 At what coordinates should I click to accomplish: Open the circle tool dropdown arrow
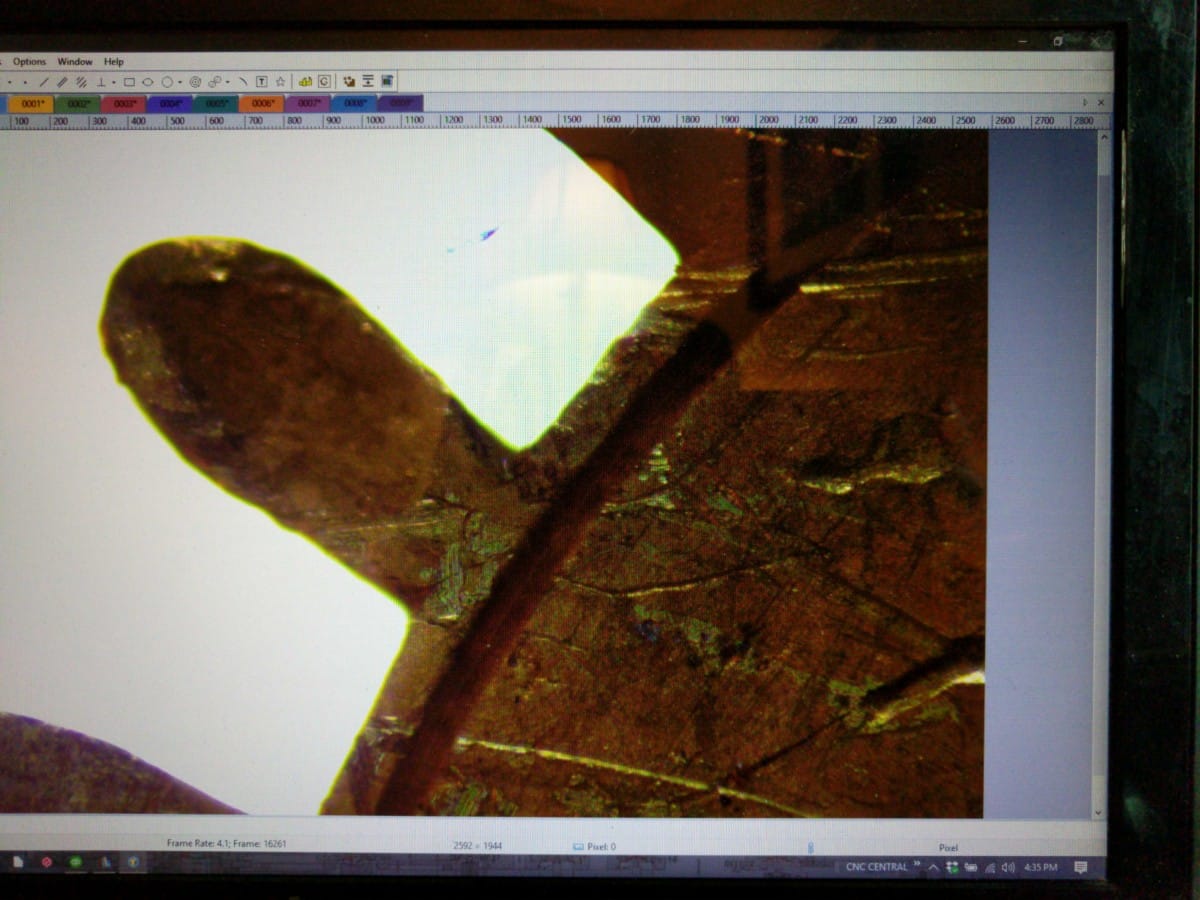180,82
